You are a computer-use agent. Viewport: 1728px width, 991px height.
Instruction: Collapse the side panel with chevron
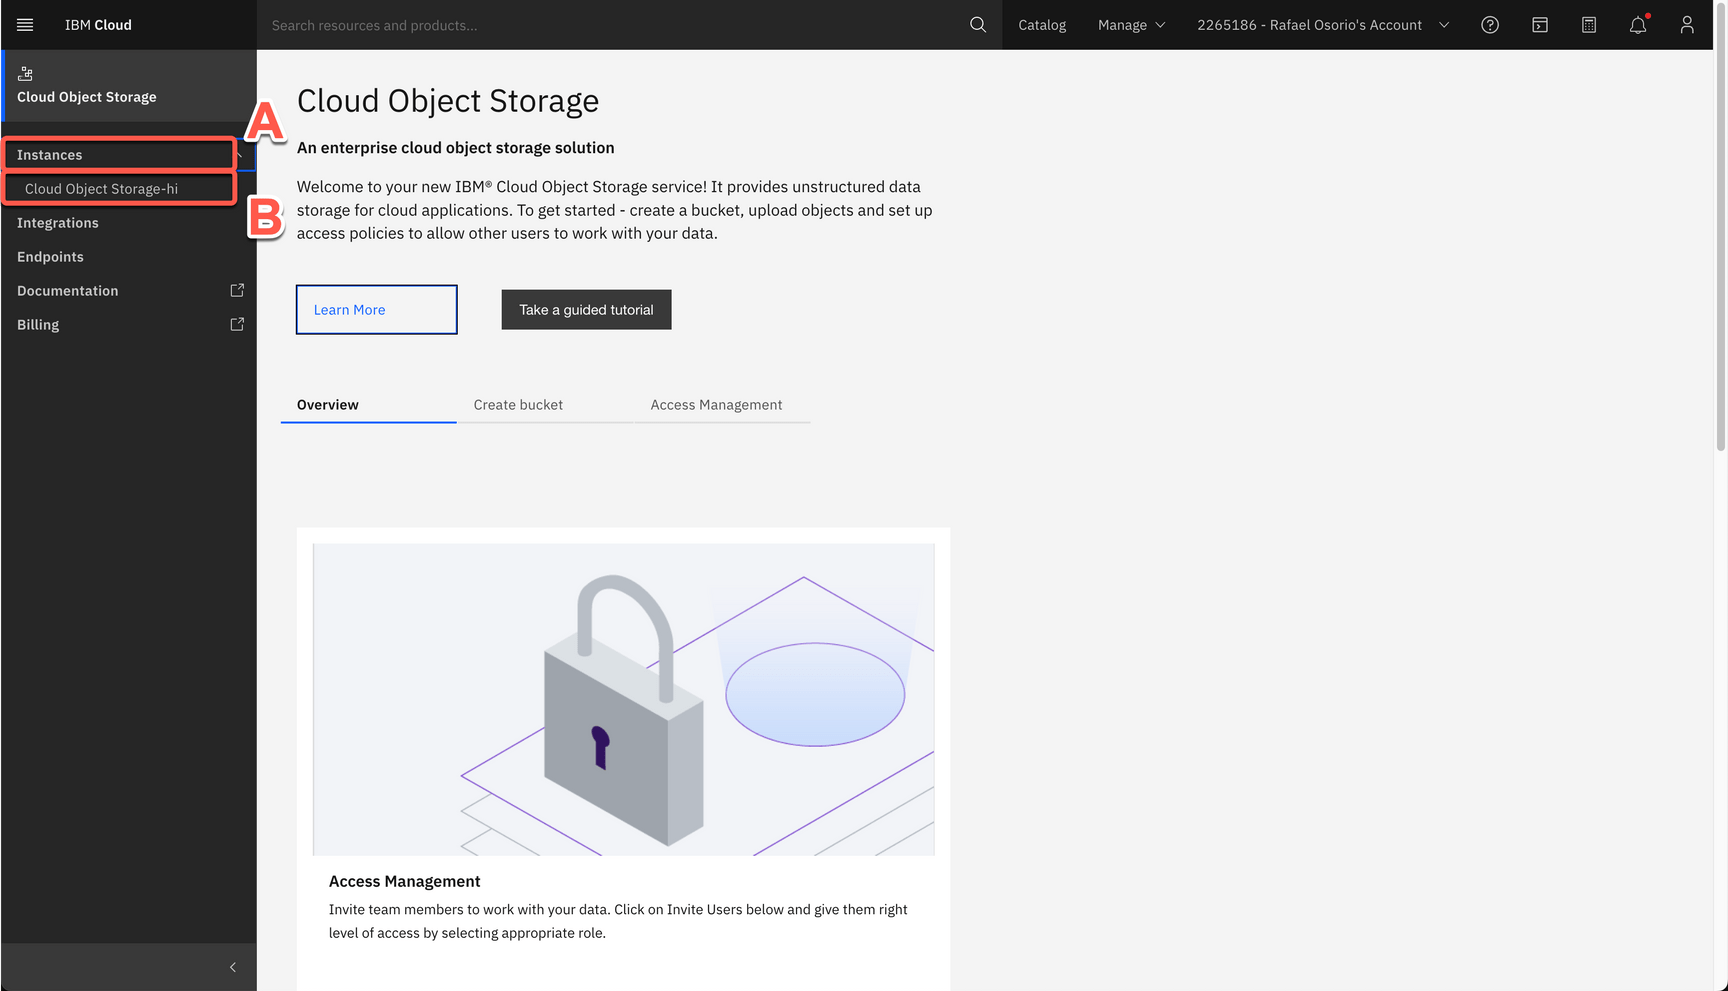pos(232,967)
